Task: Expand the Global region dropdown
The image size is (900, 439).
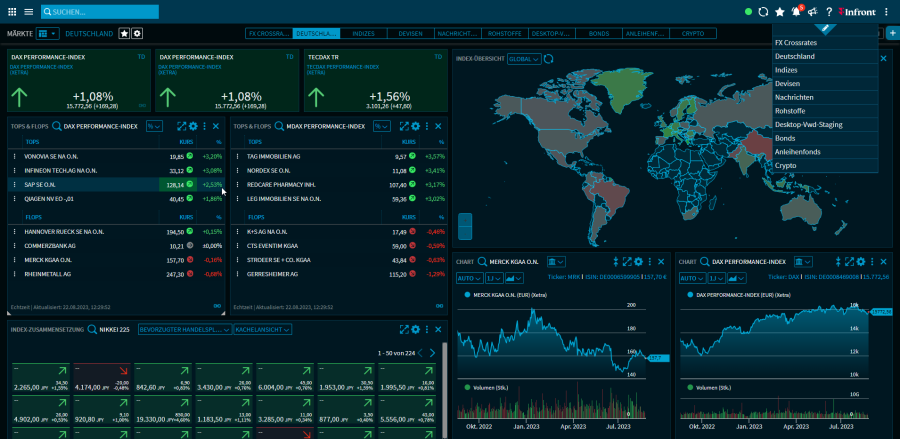Action: pyautogui.click(x=524, y=59)
